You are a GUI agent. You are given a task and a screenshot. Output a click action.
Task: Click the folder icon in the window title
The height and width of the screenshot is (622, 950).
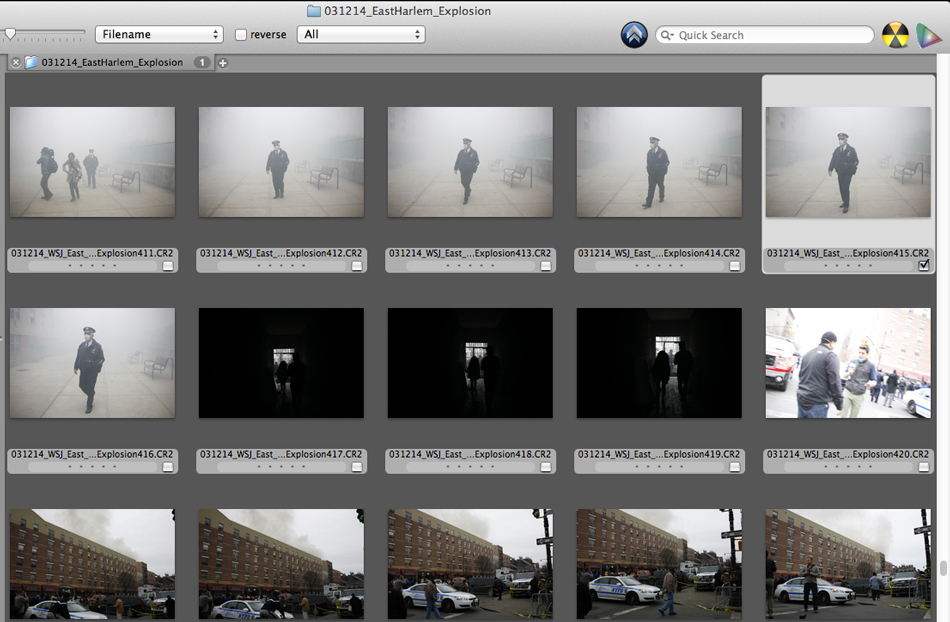[313, 11]
